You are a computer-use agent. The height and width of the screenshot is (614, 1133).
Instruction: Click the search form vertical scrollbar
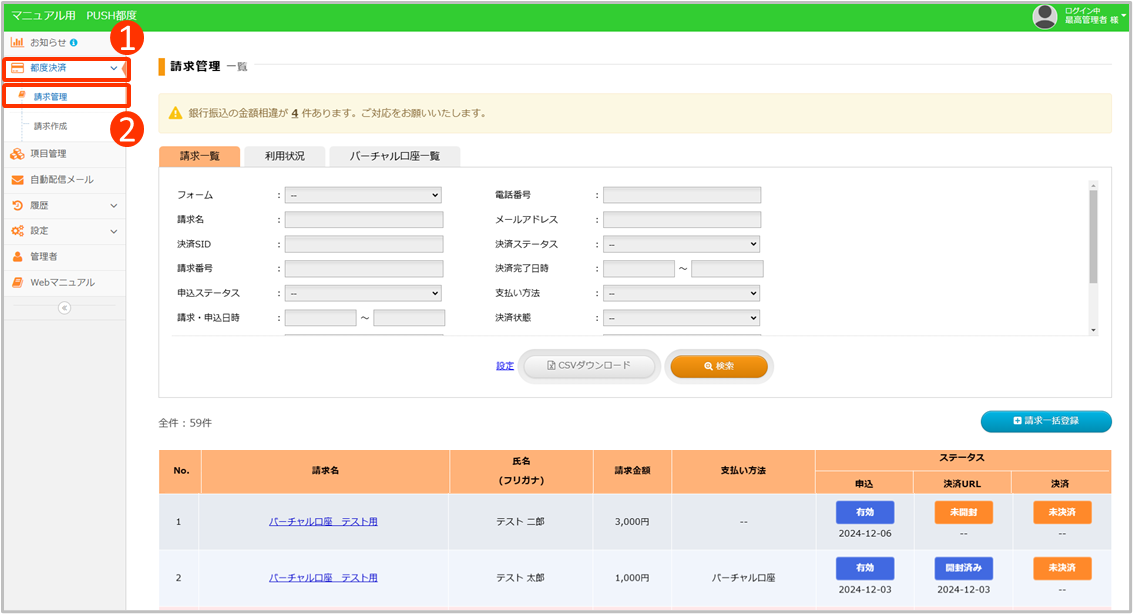(1093, 237)
